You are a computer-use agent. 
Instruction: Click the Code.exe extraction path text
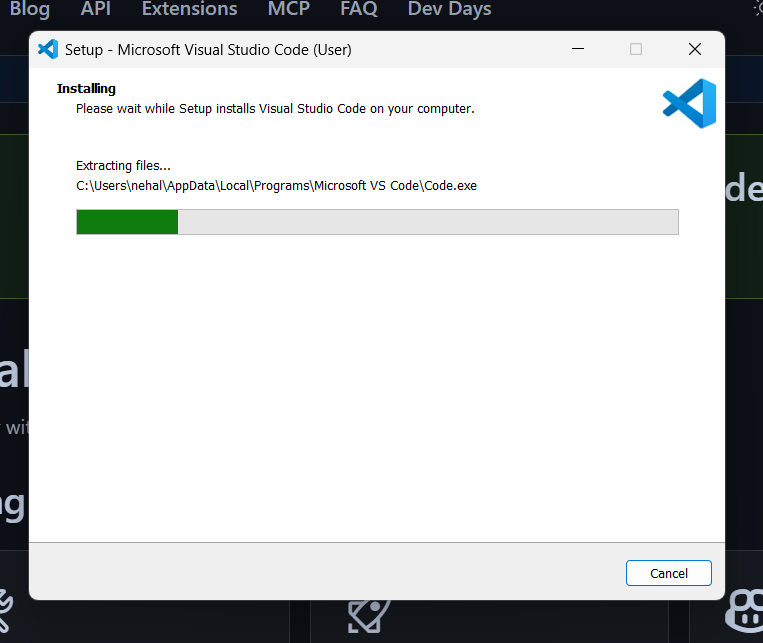click(x=276, y=186)
